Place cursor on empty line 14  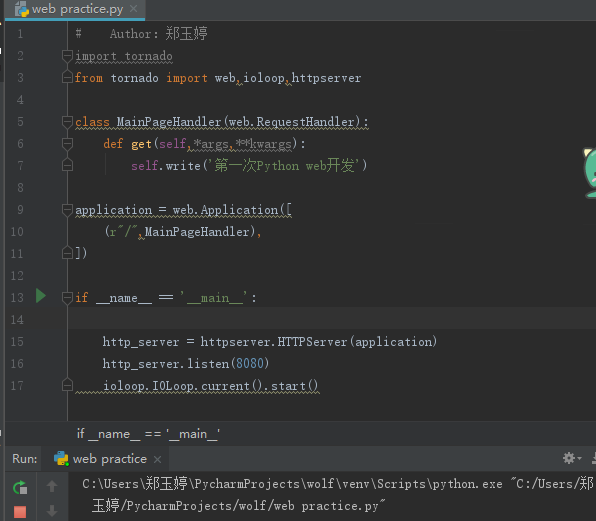pos(332,318)
